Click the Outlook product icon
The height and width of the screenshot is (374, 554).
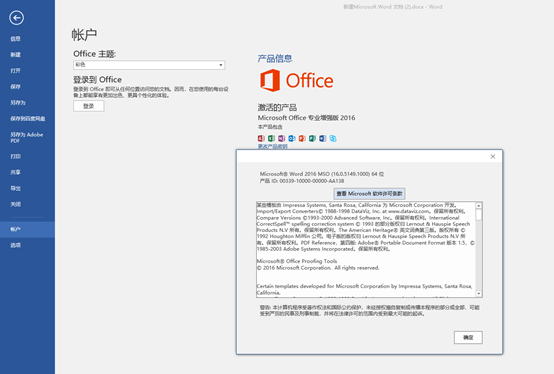tap(292, 138)
